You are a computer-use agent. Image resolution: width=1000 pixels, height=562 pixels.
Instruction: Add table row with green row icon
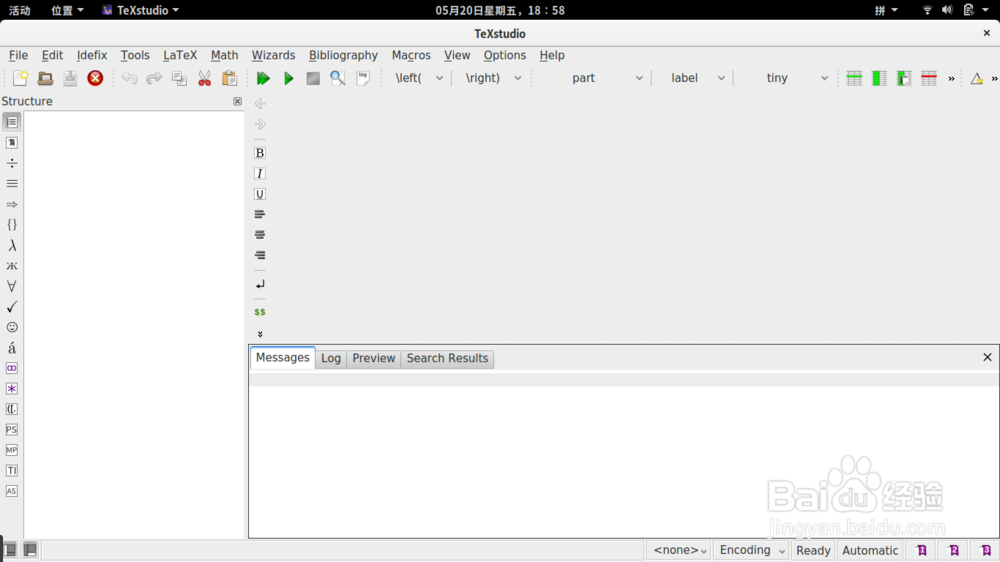point(854,78)
